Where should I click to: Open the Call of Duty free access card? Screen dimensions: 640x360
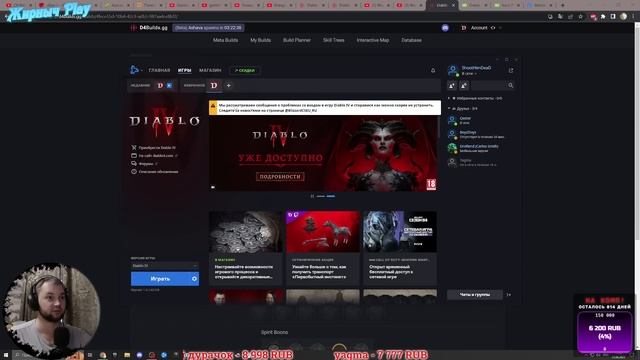coord(400,247)
